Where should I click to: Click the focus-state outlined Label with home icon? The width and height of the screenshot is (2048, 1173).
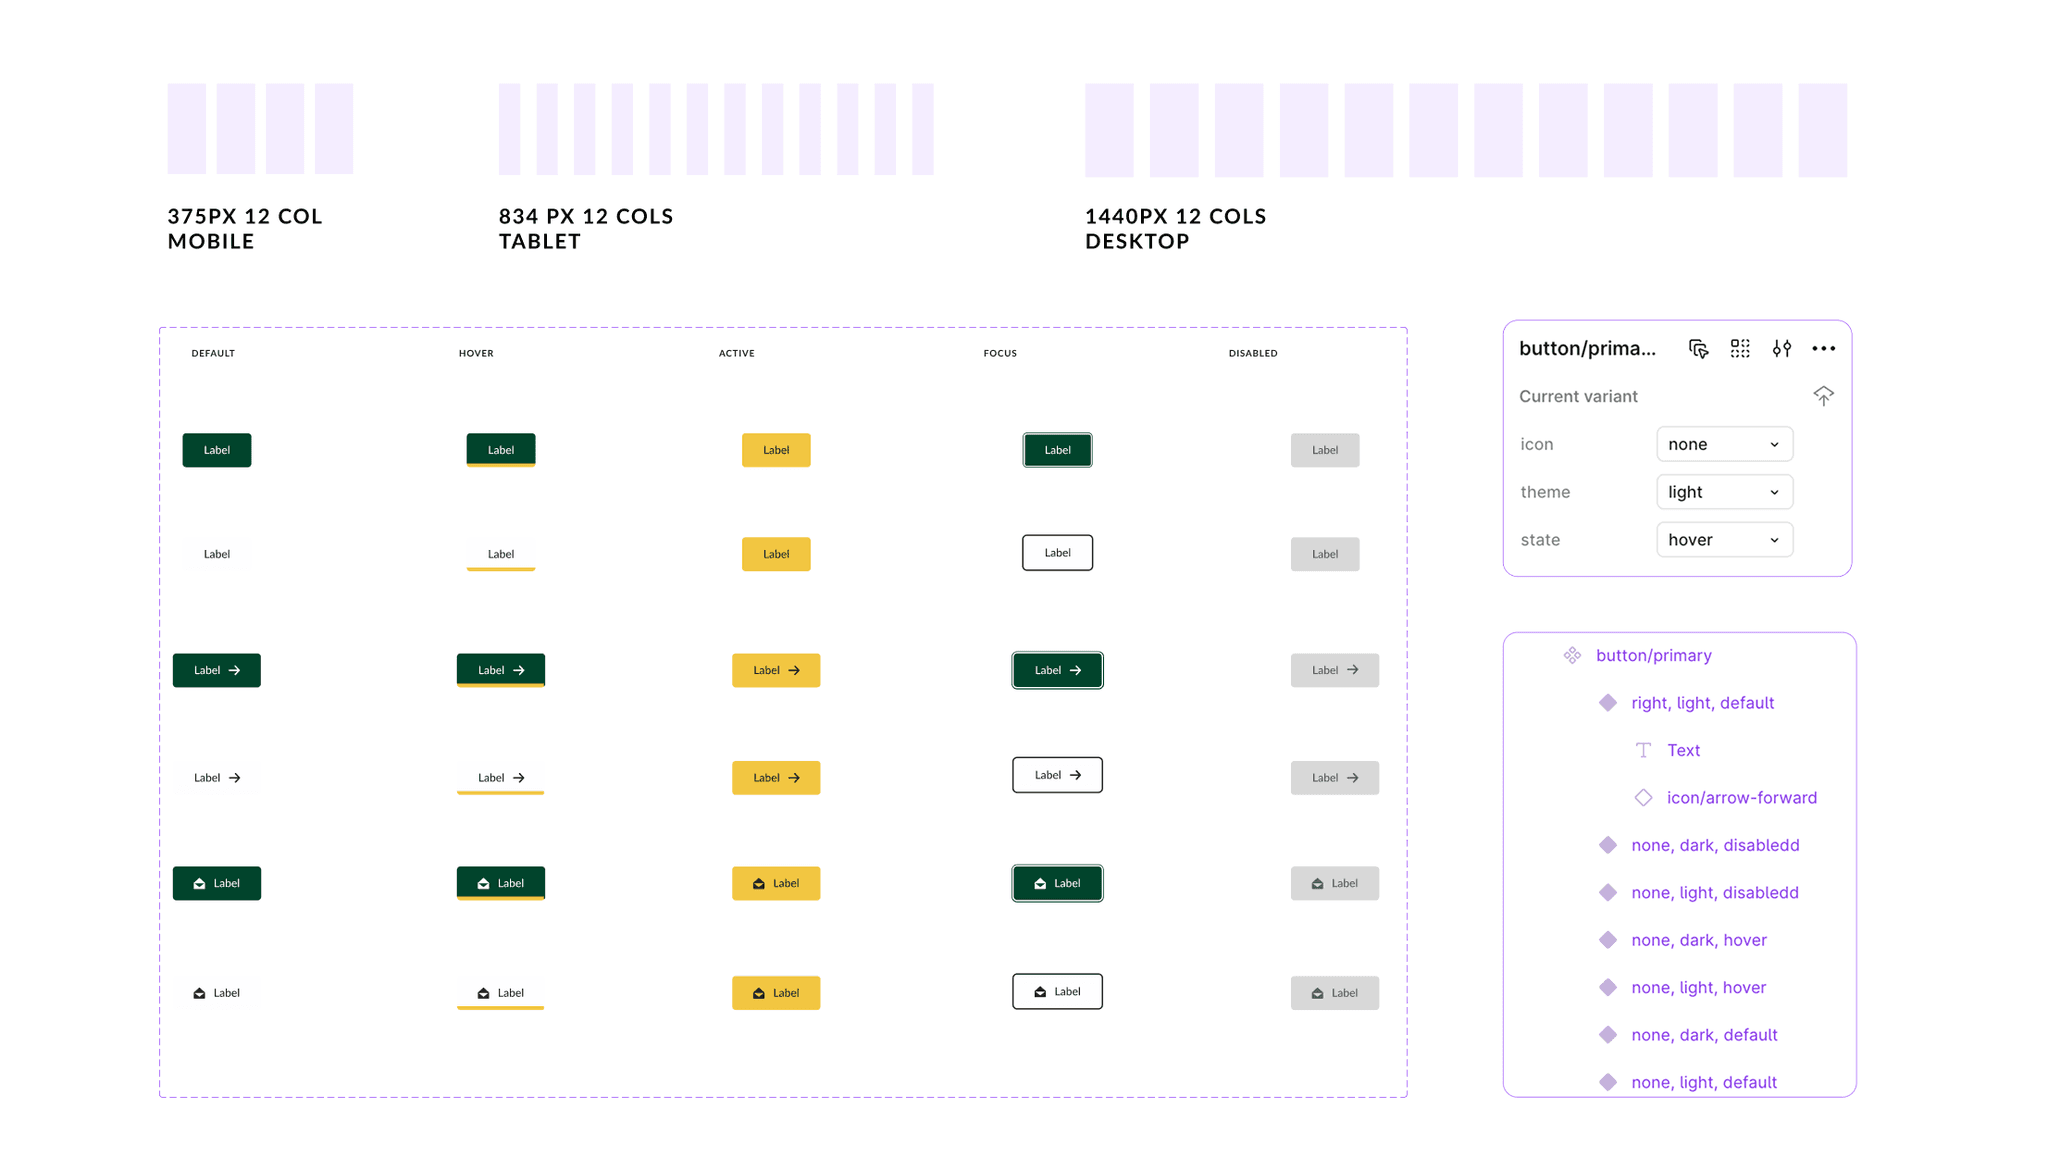tap(1057, 991)
